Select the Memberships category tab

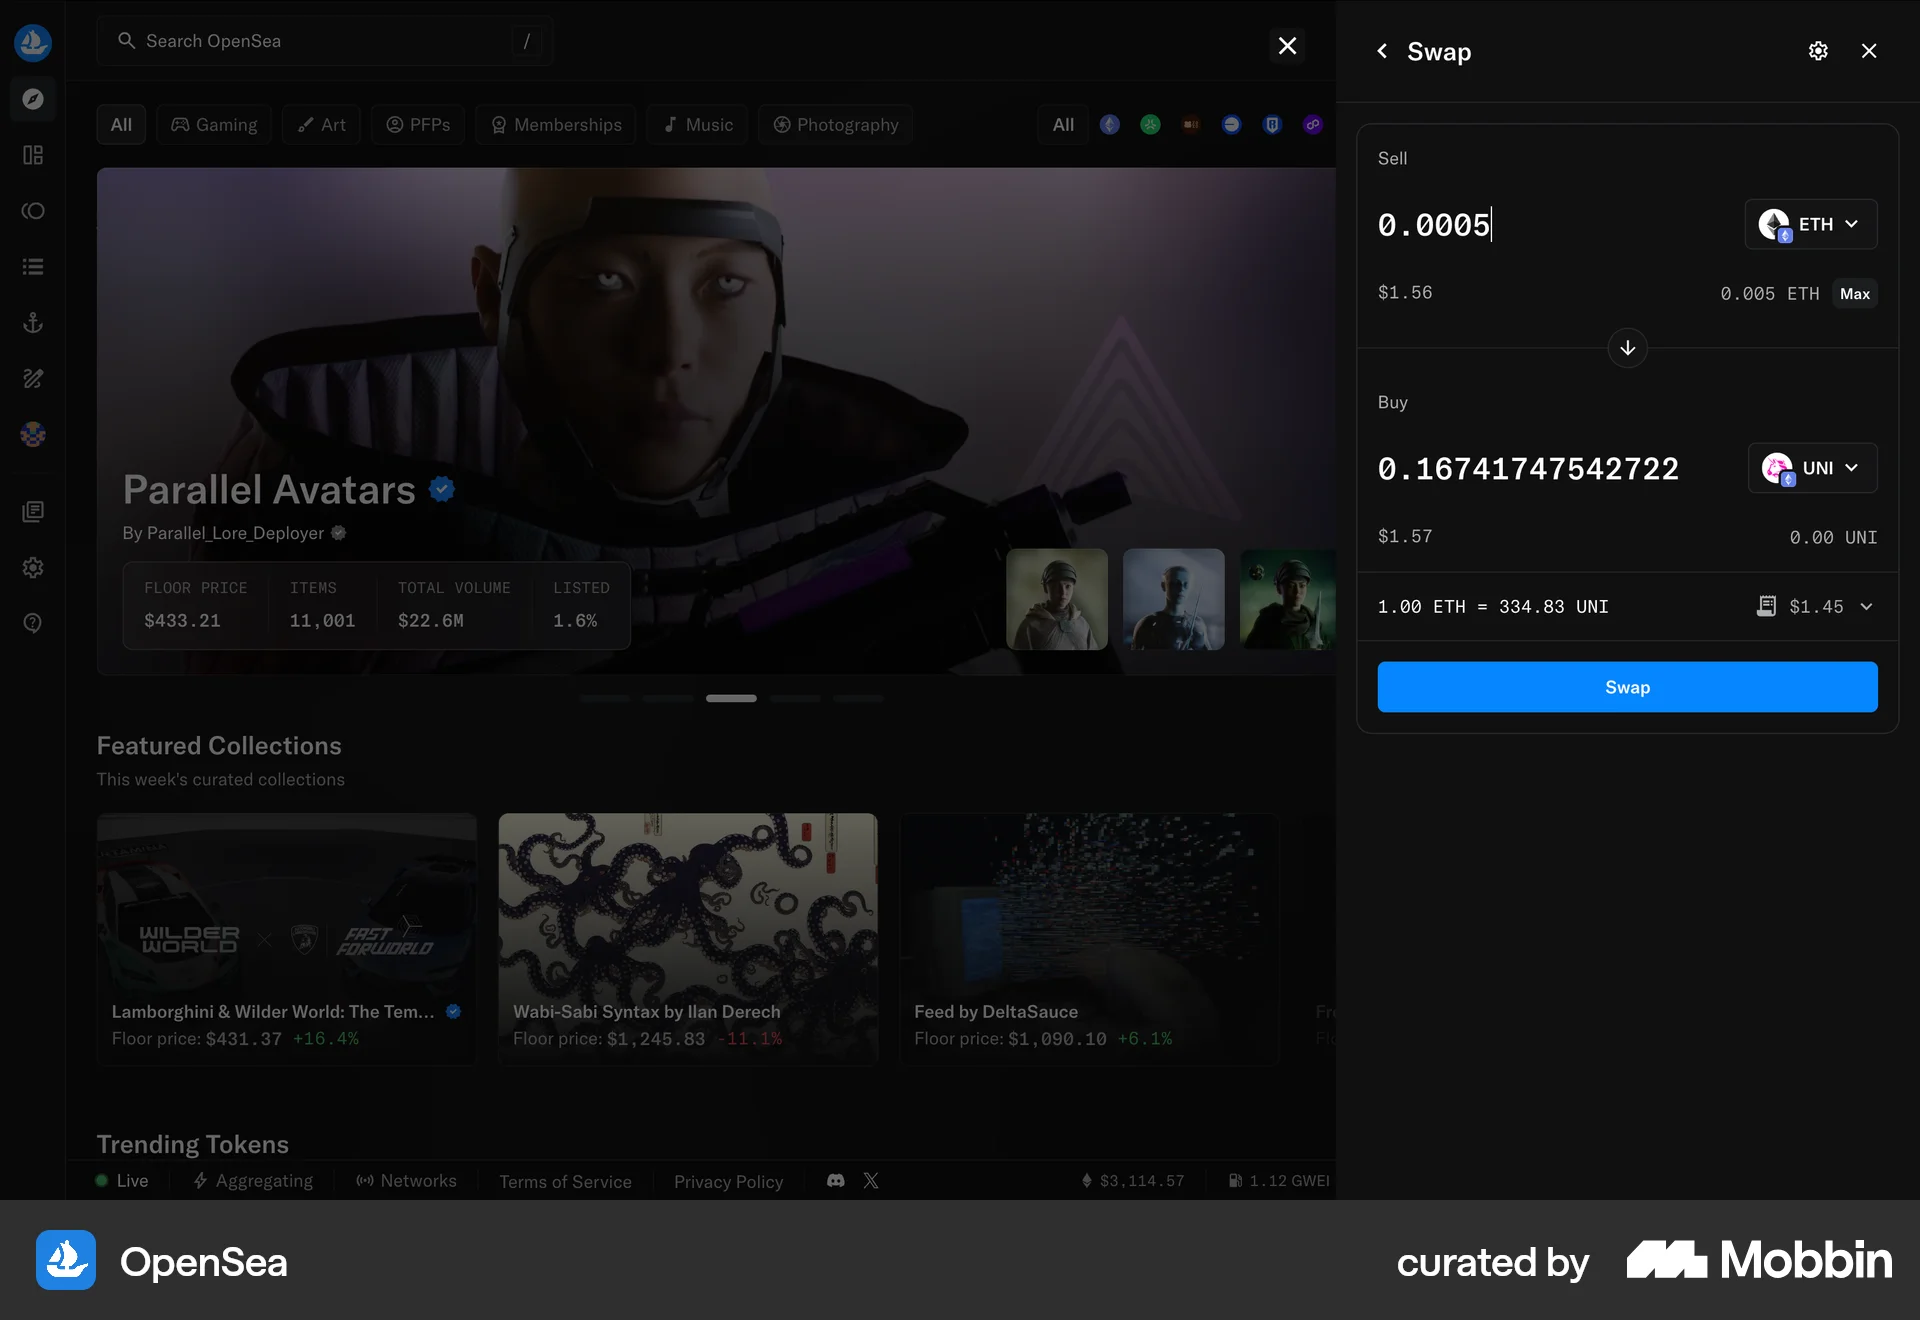pyautogui.click(x=555, y=124)
